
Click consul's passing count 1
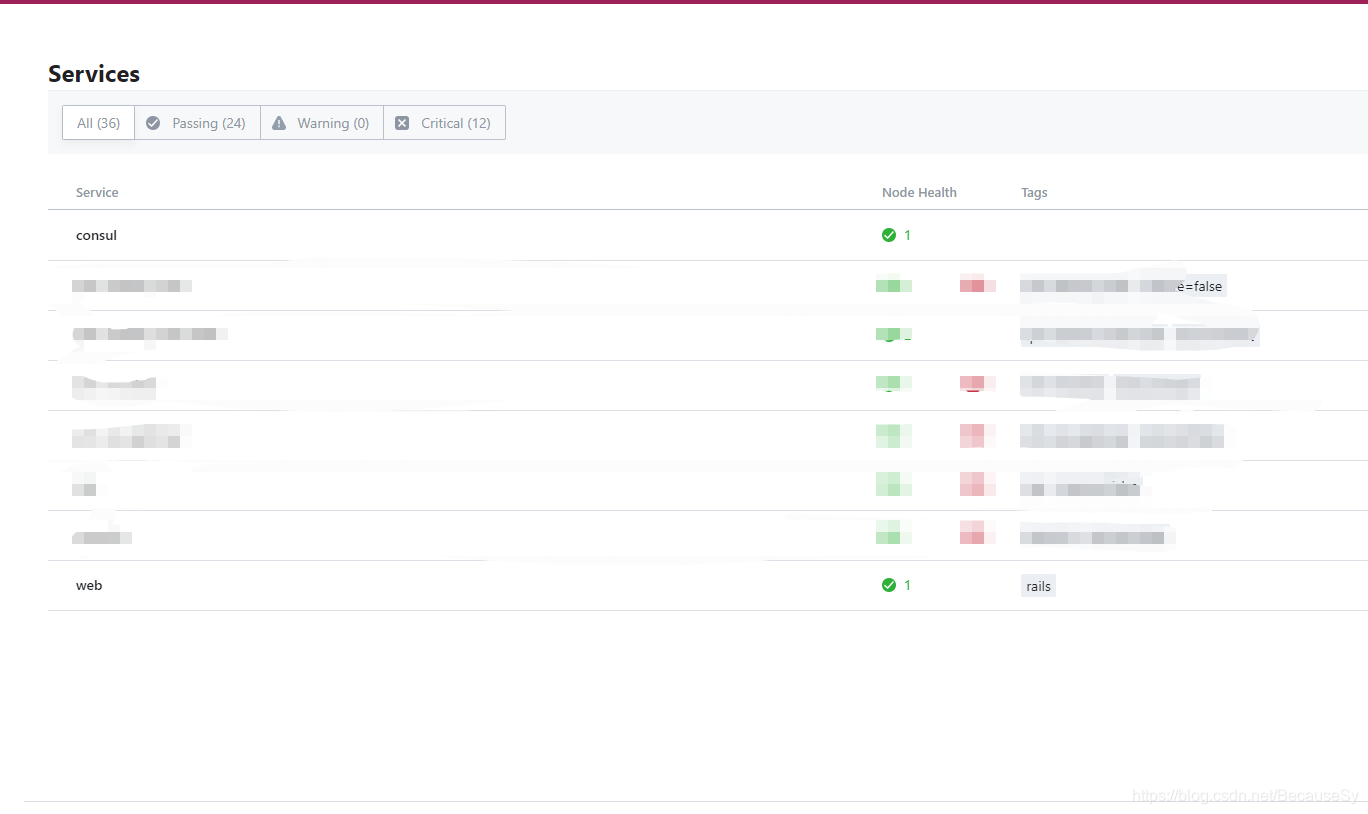[x=908, y=235]
